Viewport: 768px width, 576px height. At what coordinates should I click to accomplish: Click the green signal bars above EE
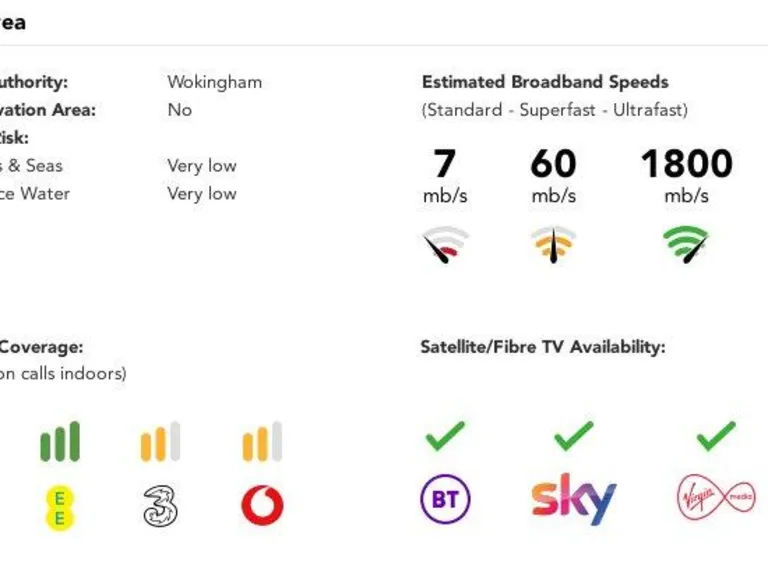[x=60, y=442]
